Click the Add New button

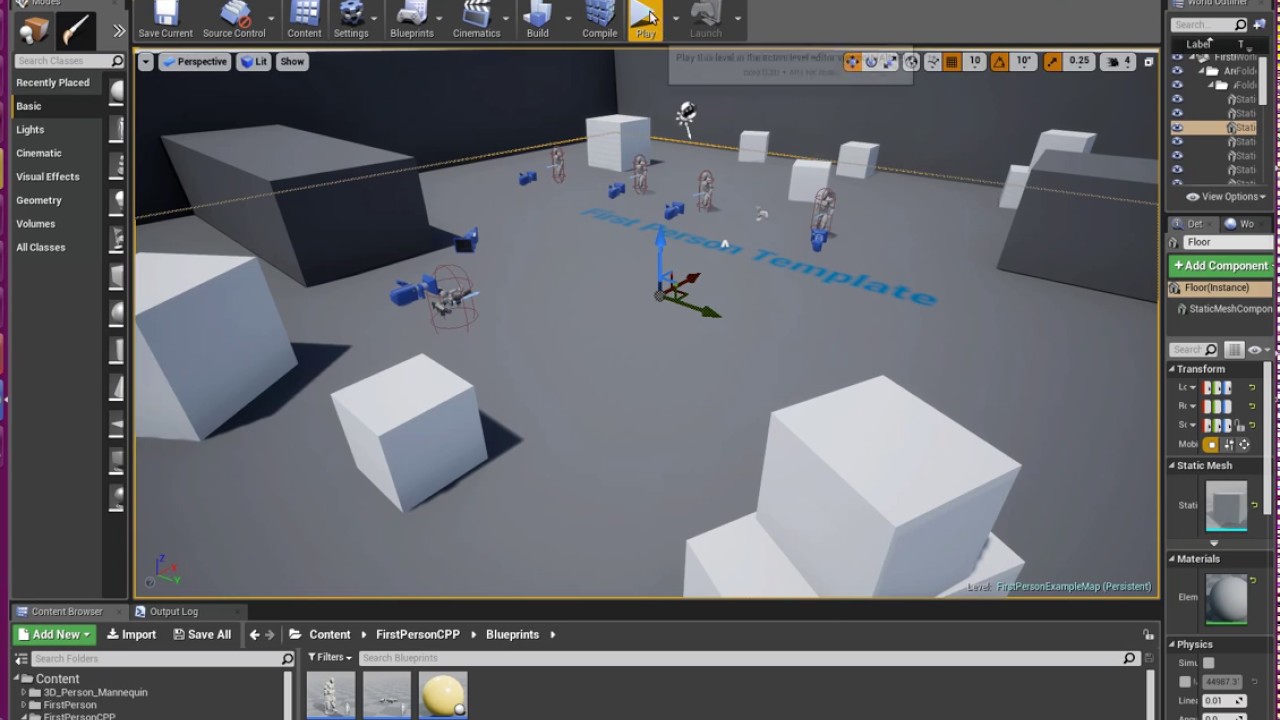click(x=55, y=634)
